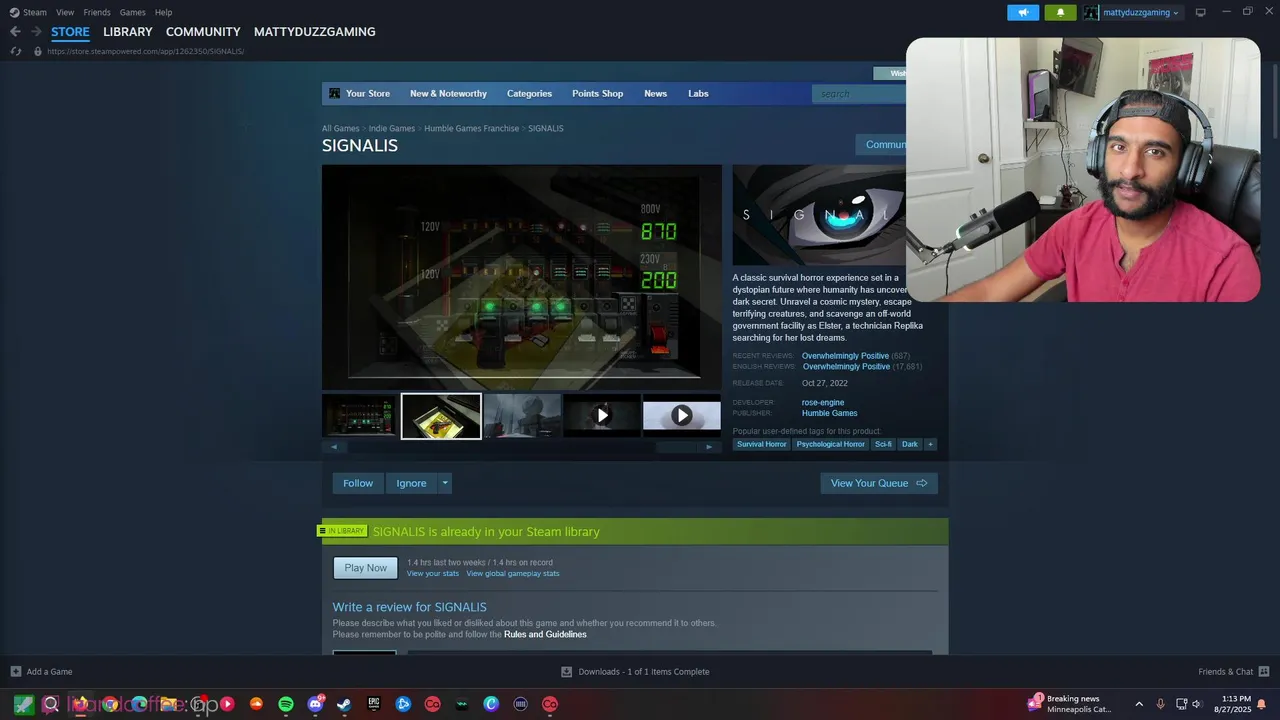Open the Rules and Guidelines link
Image resolution: width=1280 pixels, height=720 pixels.
545,635
